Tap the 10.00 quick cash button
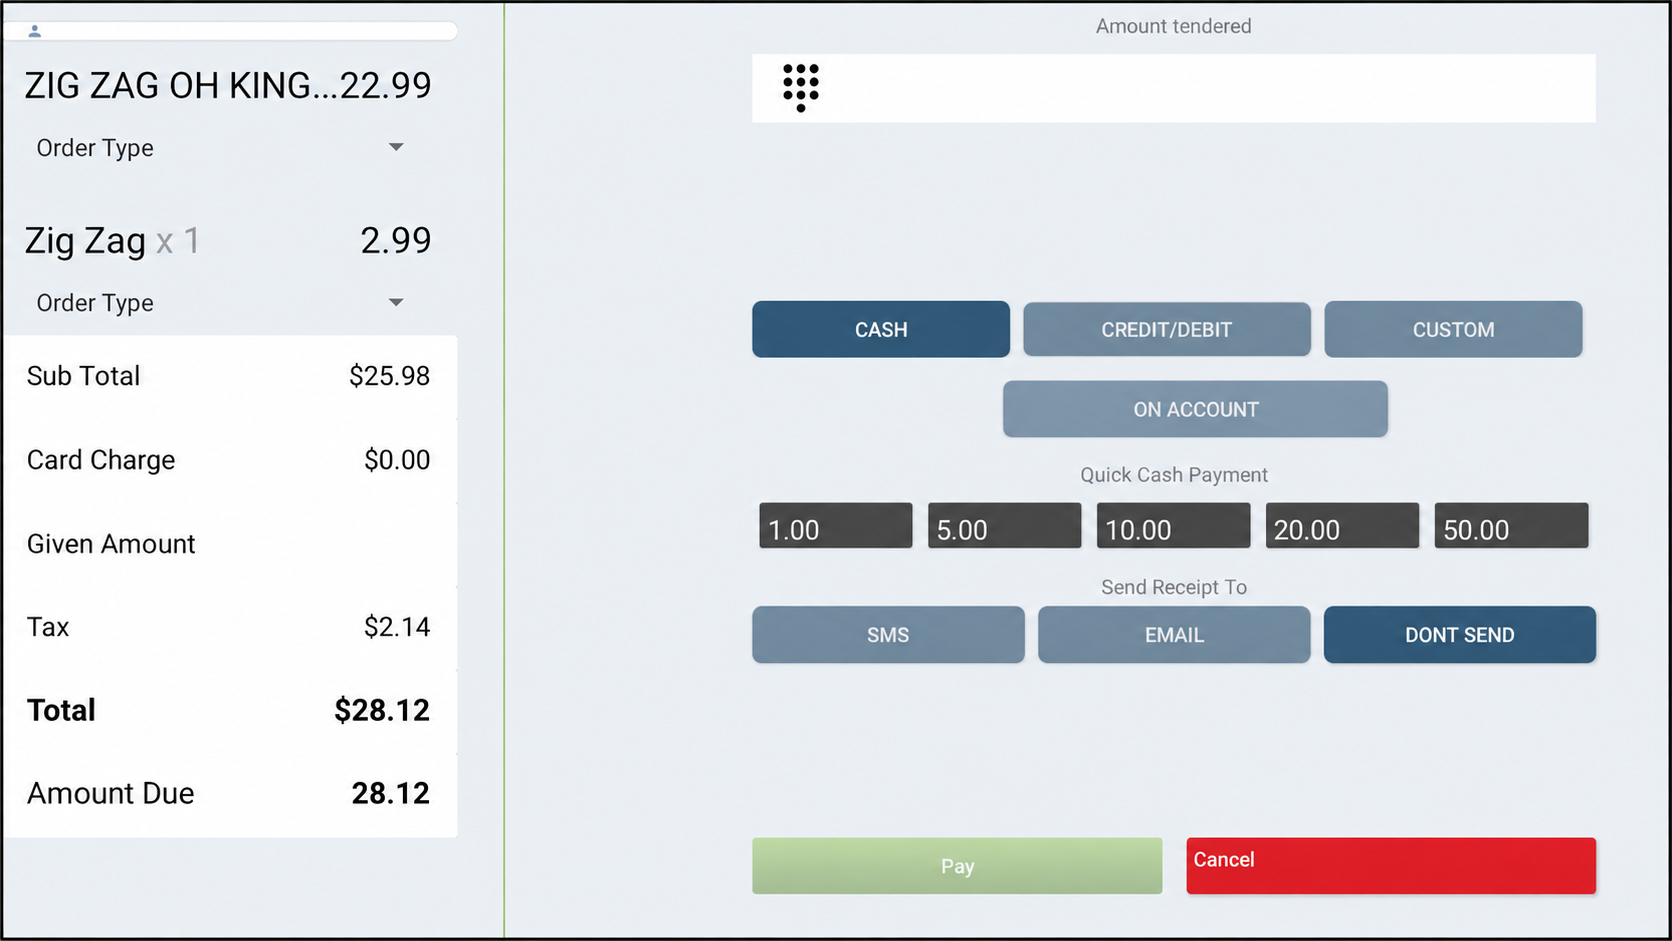1672x941 pixels. [1174, 526]
